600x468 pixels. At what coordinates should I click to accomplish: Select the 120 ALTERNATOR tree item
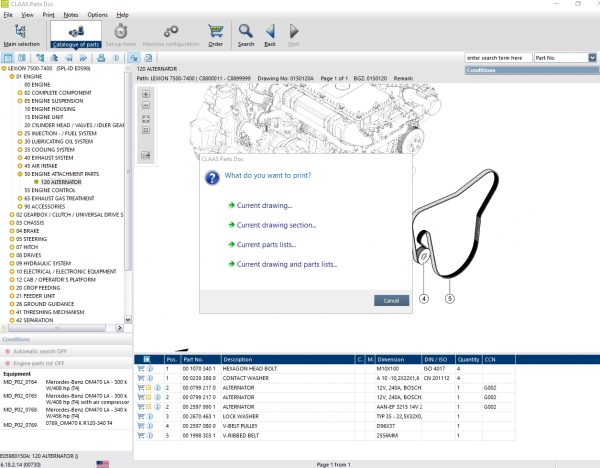[60, 181]
